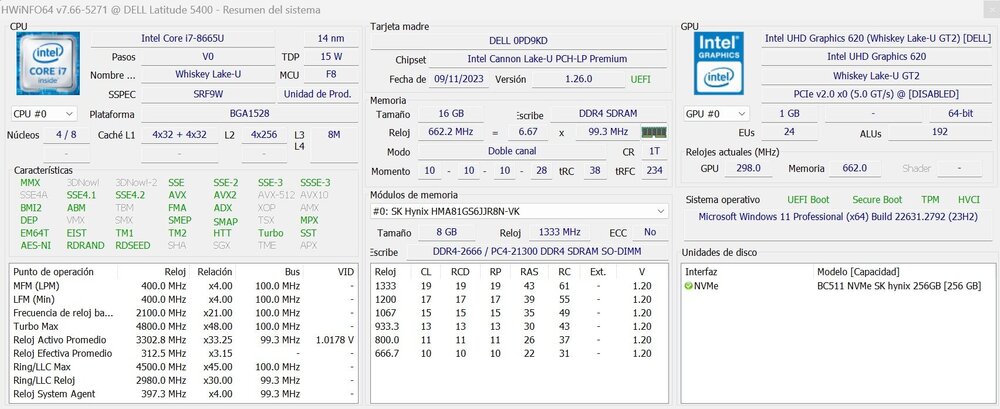Screen dimensions: 1000x409
Task: Click the green memory module icon
Action: pyautogui.click(x=654, y=133)
